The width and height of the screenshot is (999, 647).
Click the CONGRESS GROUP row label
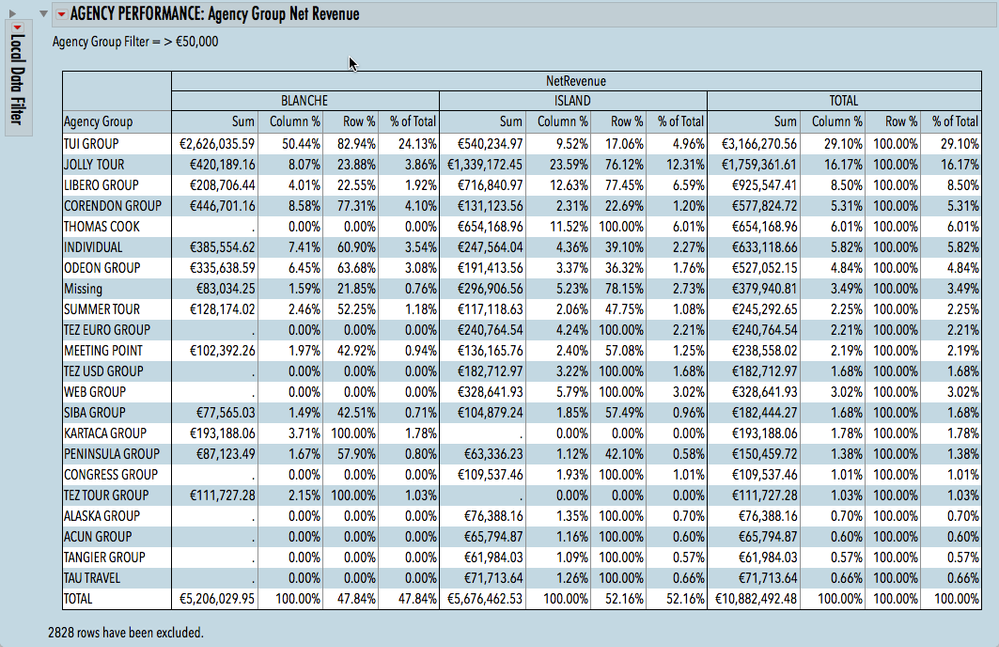click(x=111, y=475)
